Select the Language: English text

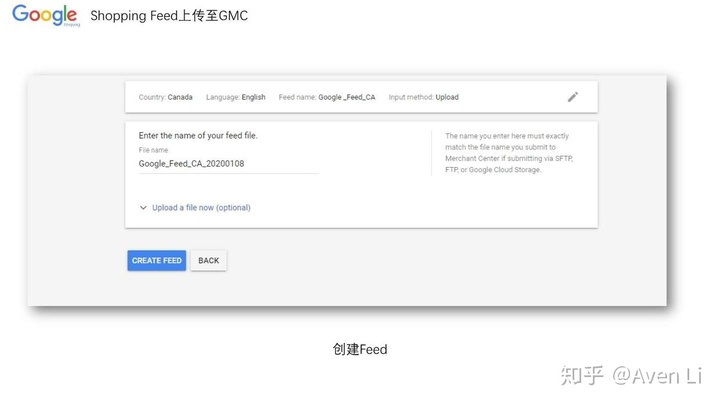coord(236,97)
